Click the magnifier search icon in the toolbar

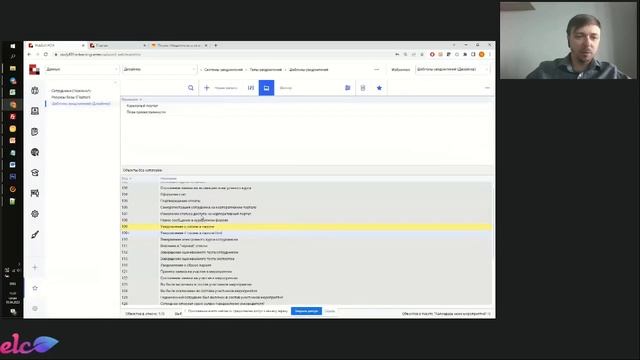pyautogui.click(x=191, y=88)
